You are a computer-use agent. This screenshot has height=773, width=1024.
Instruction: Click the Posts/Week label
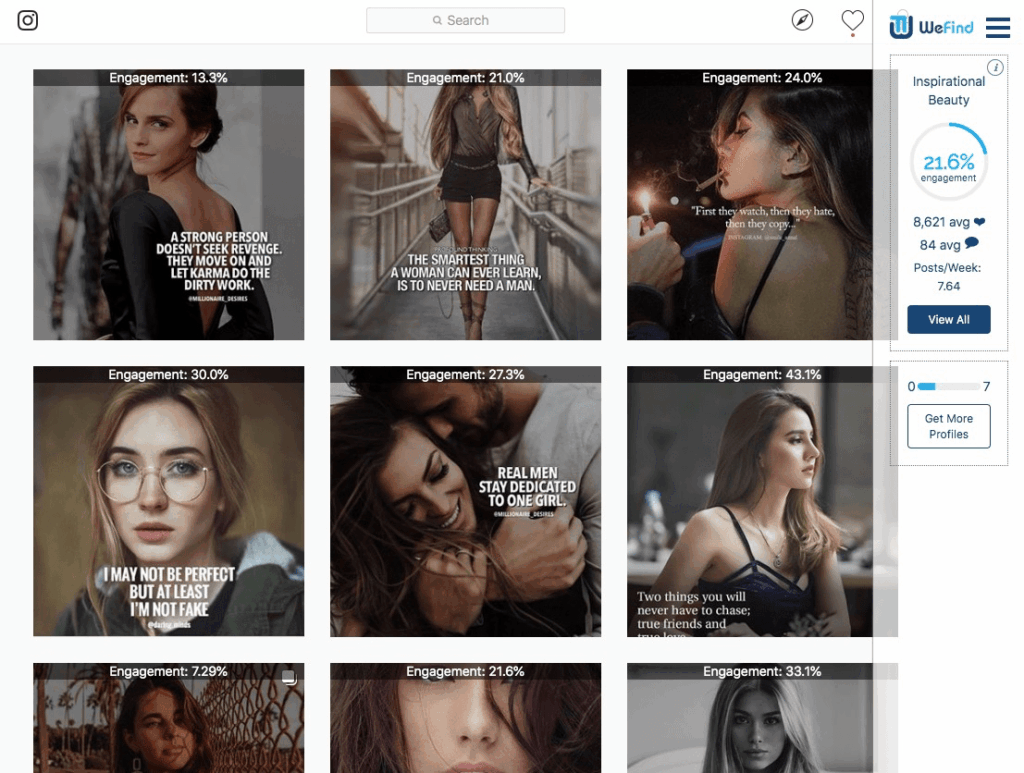948,268
